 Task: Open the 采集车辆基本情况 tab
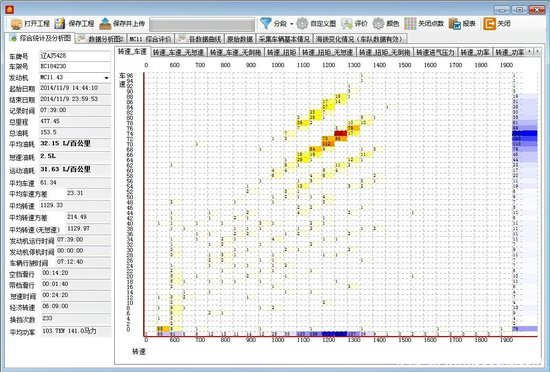coord(284,39)
